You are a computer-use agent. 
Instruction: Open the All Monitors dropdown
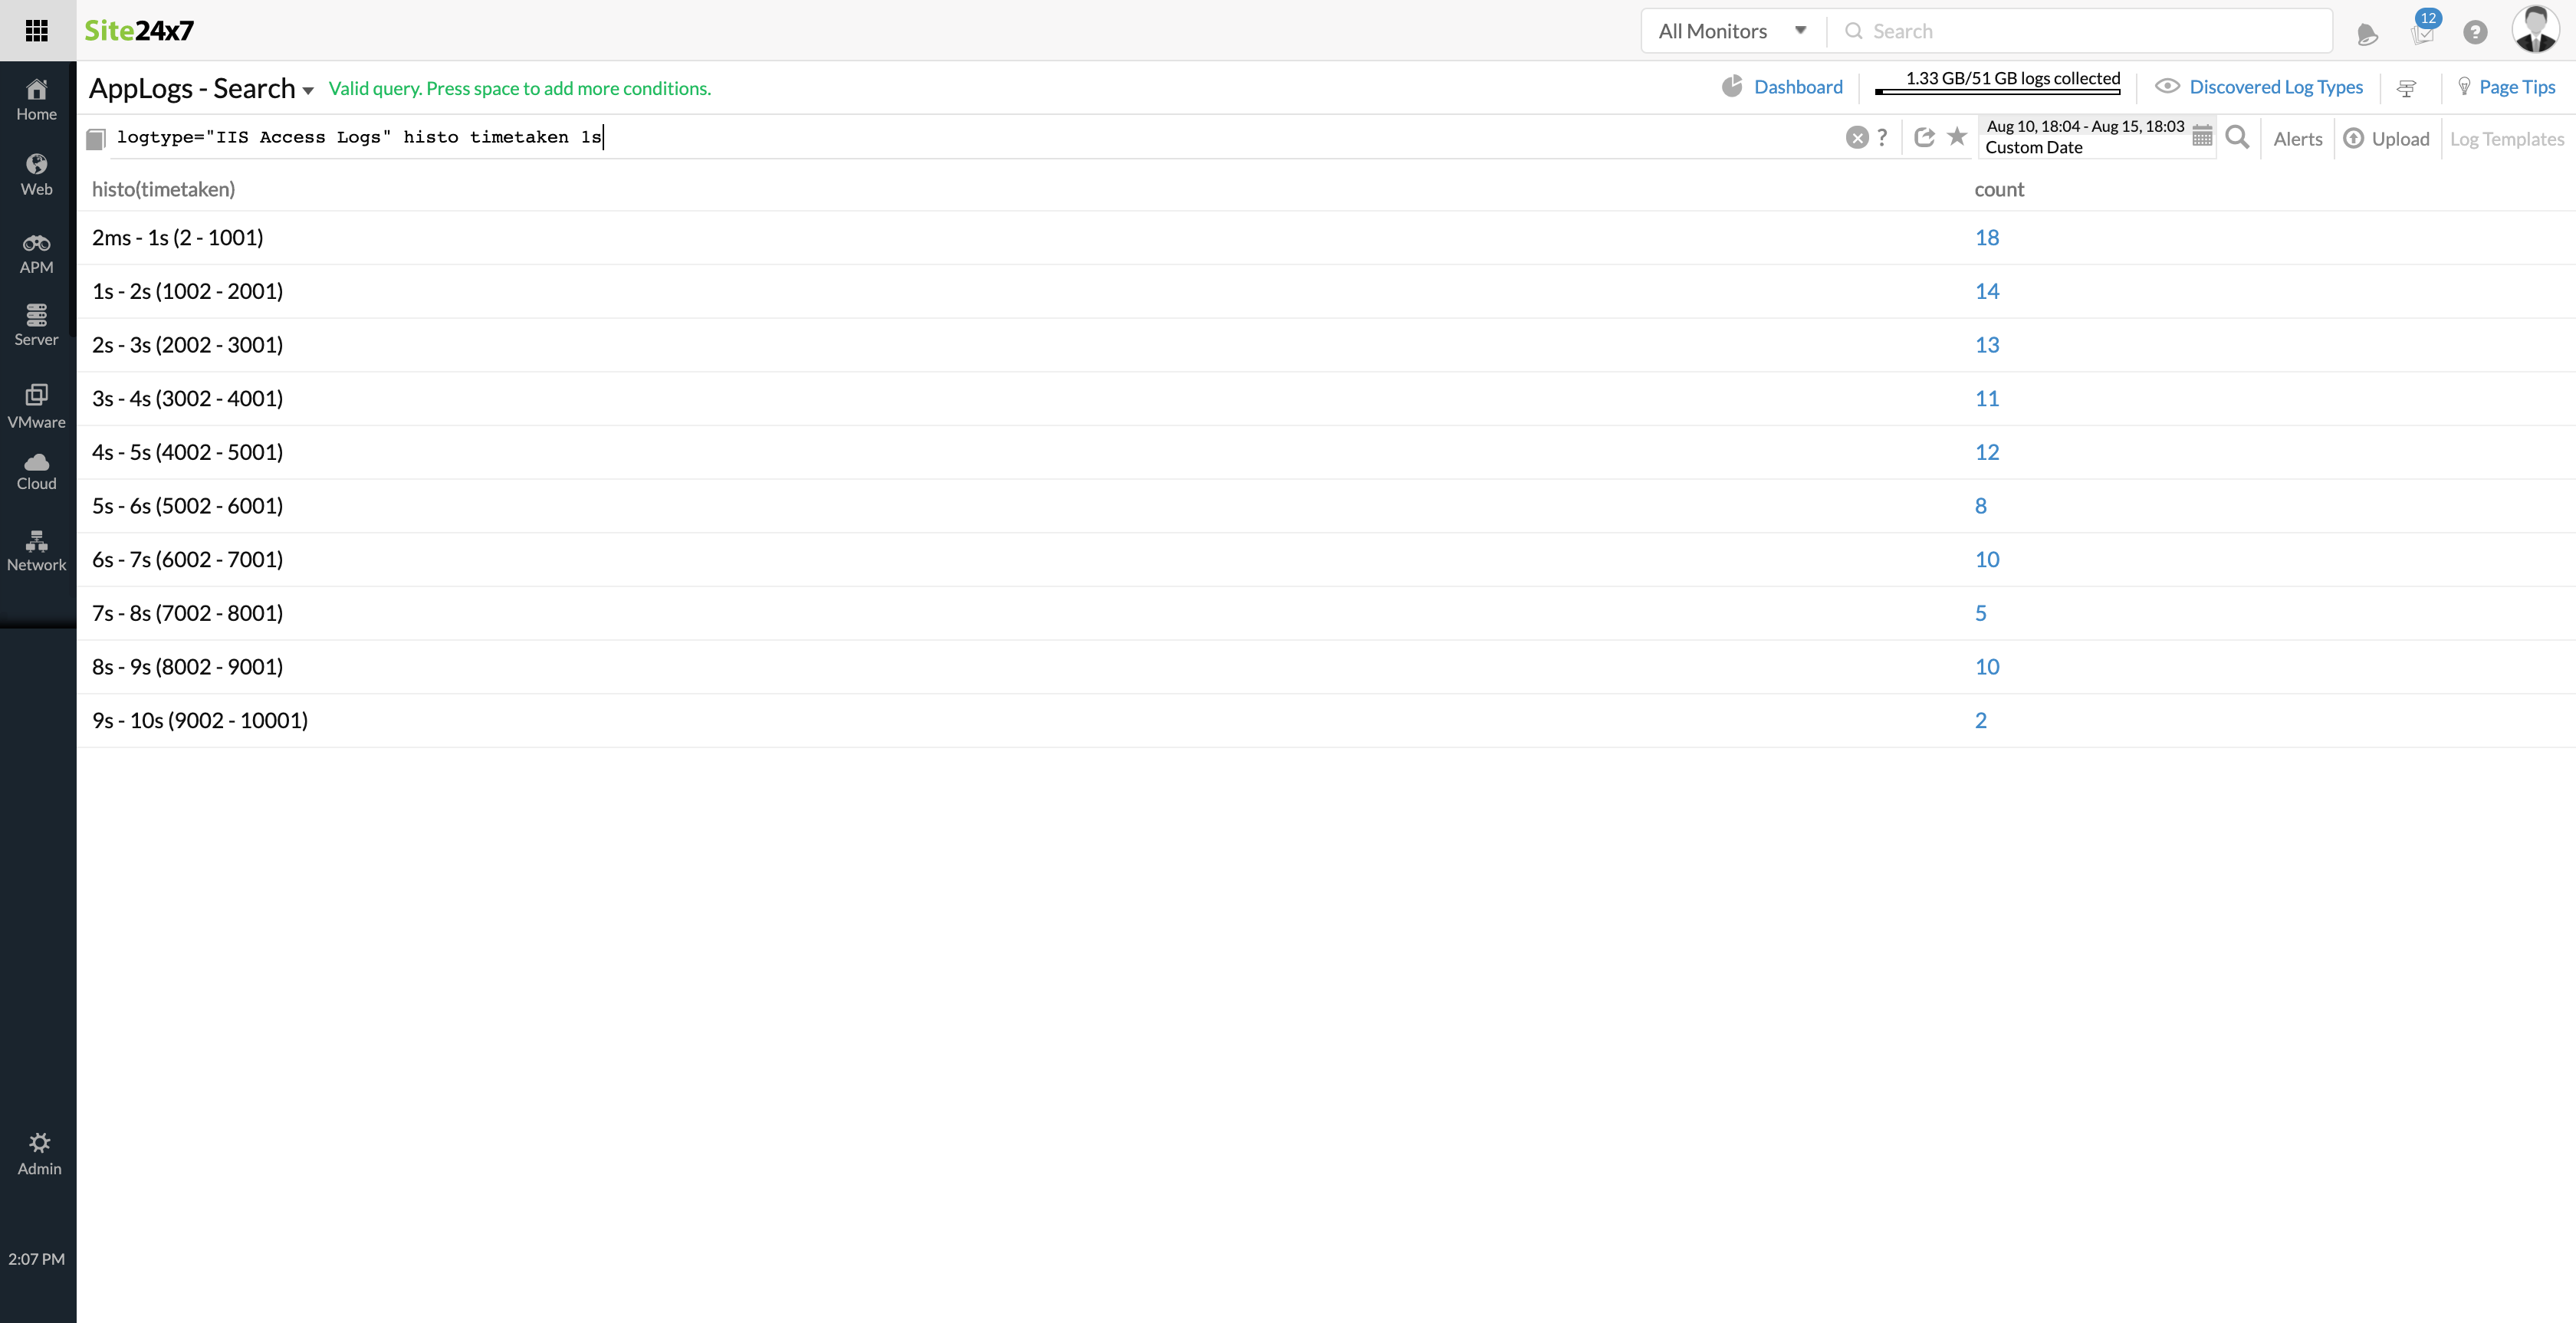1732,31
